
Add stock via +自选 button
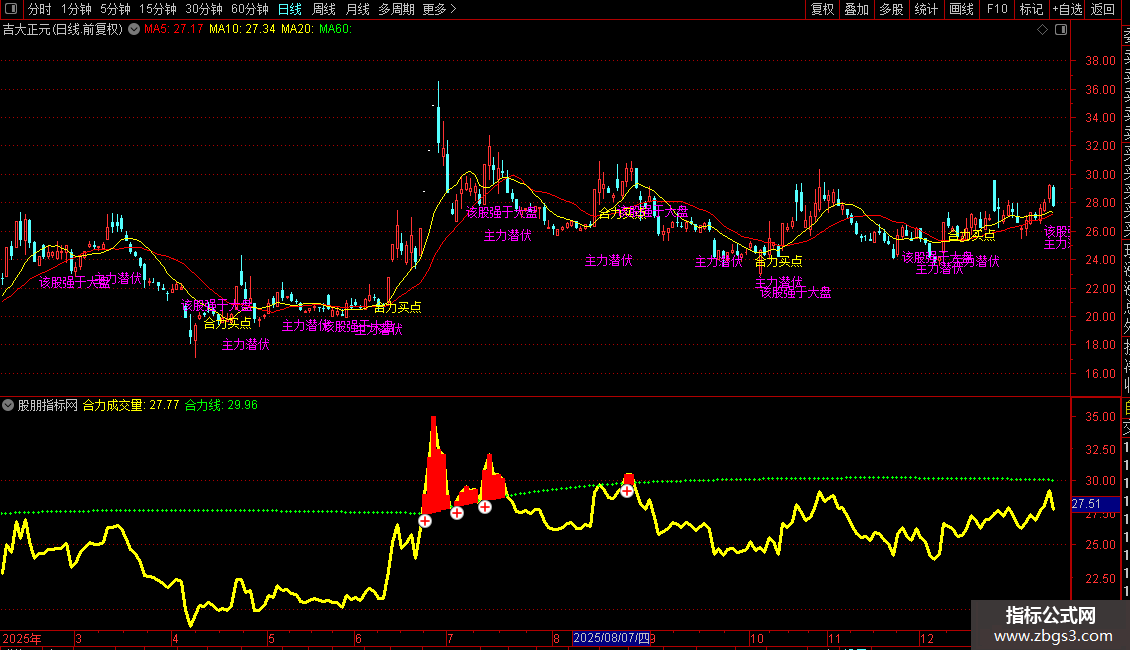pyautogui.click(x=1067, y=9)
